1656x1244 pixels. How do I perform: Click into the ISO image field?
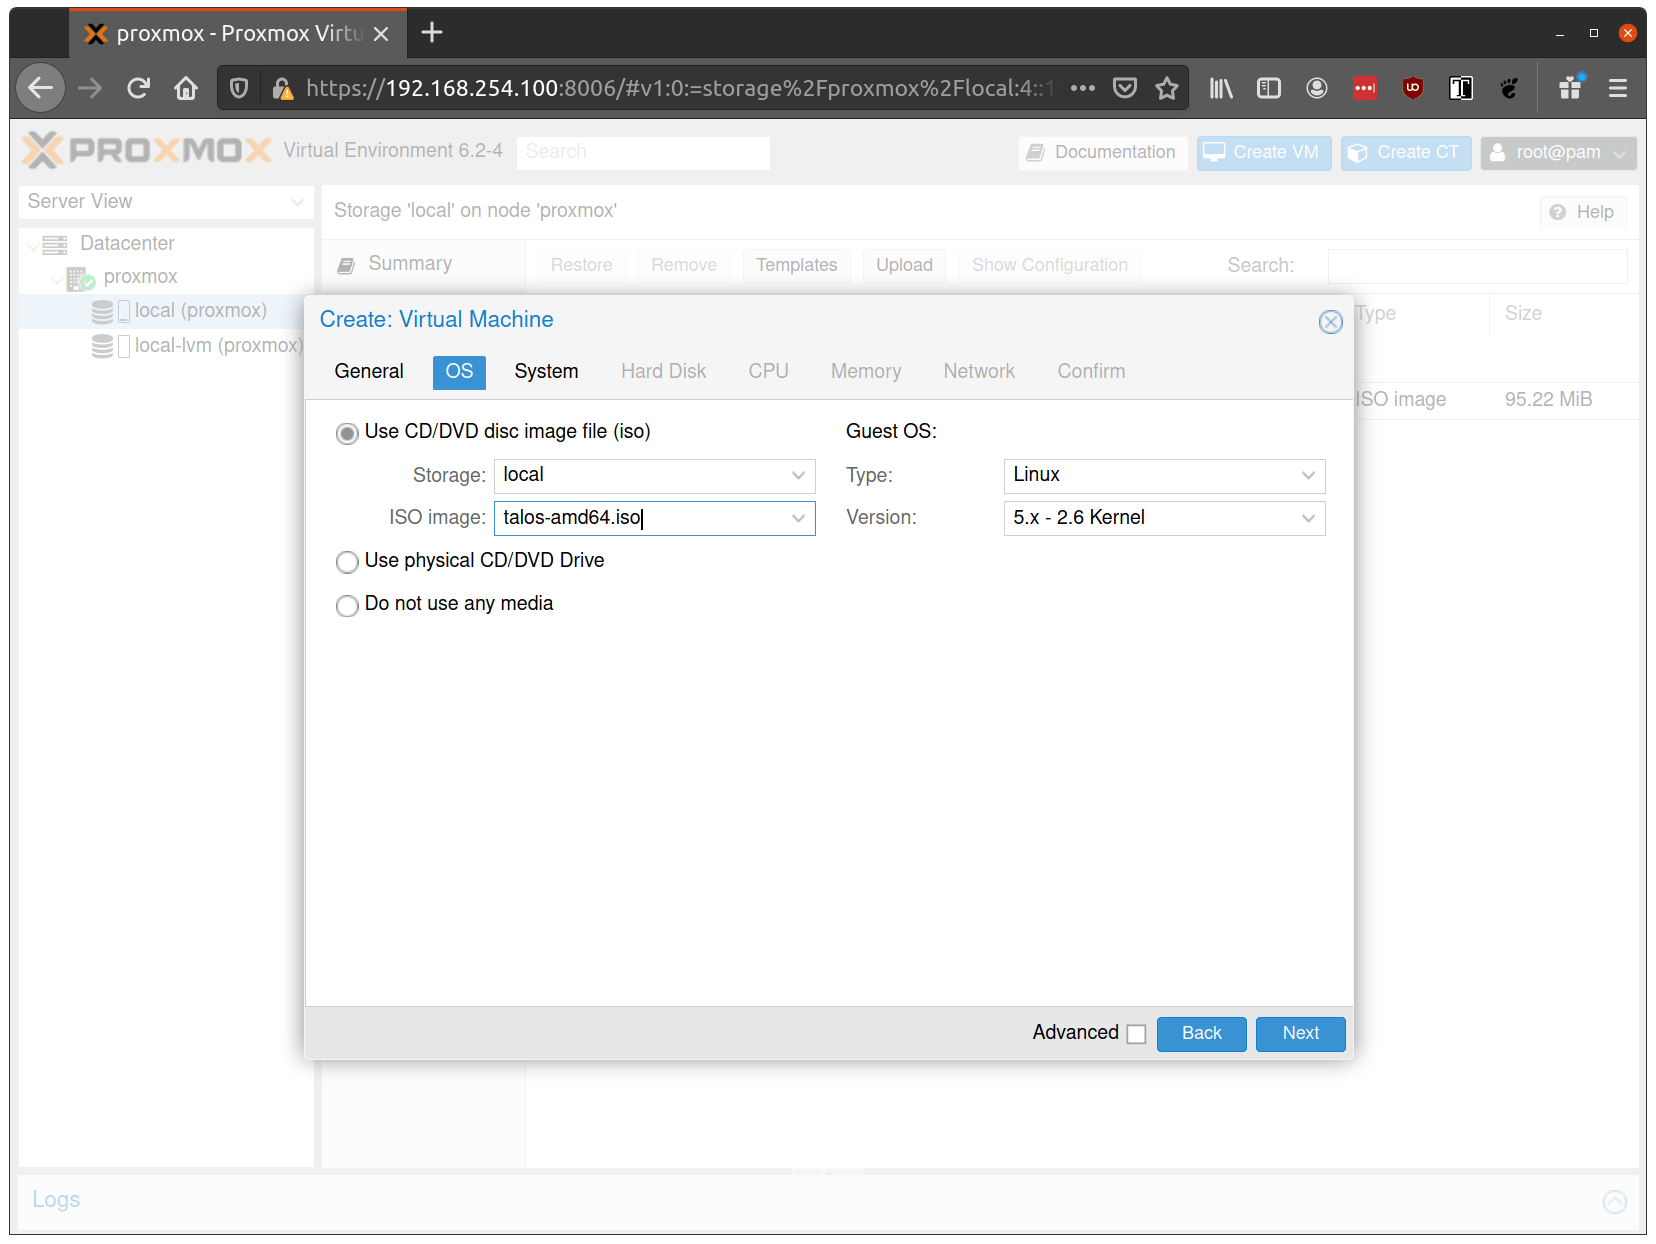tap(642, 518)
